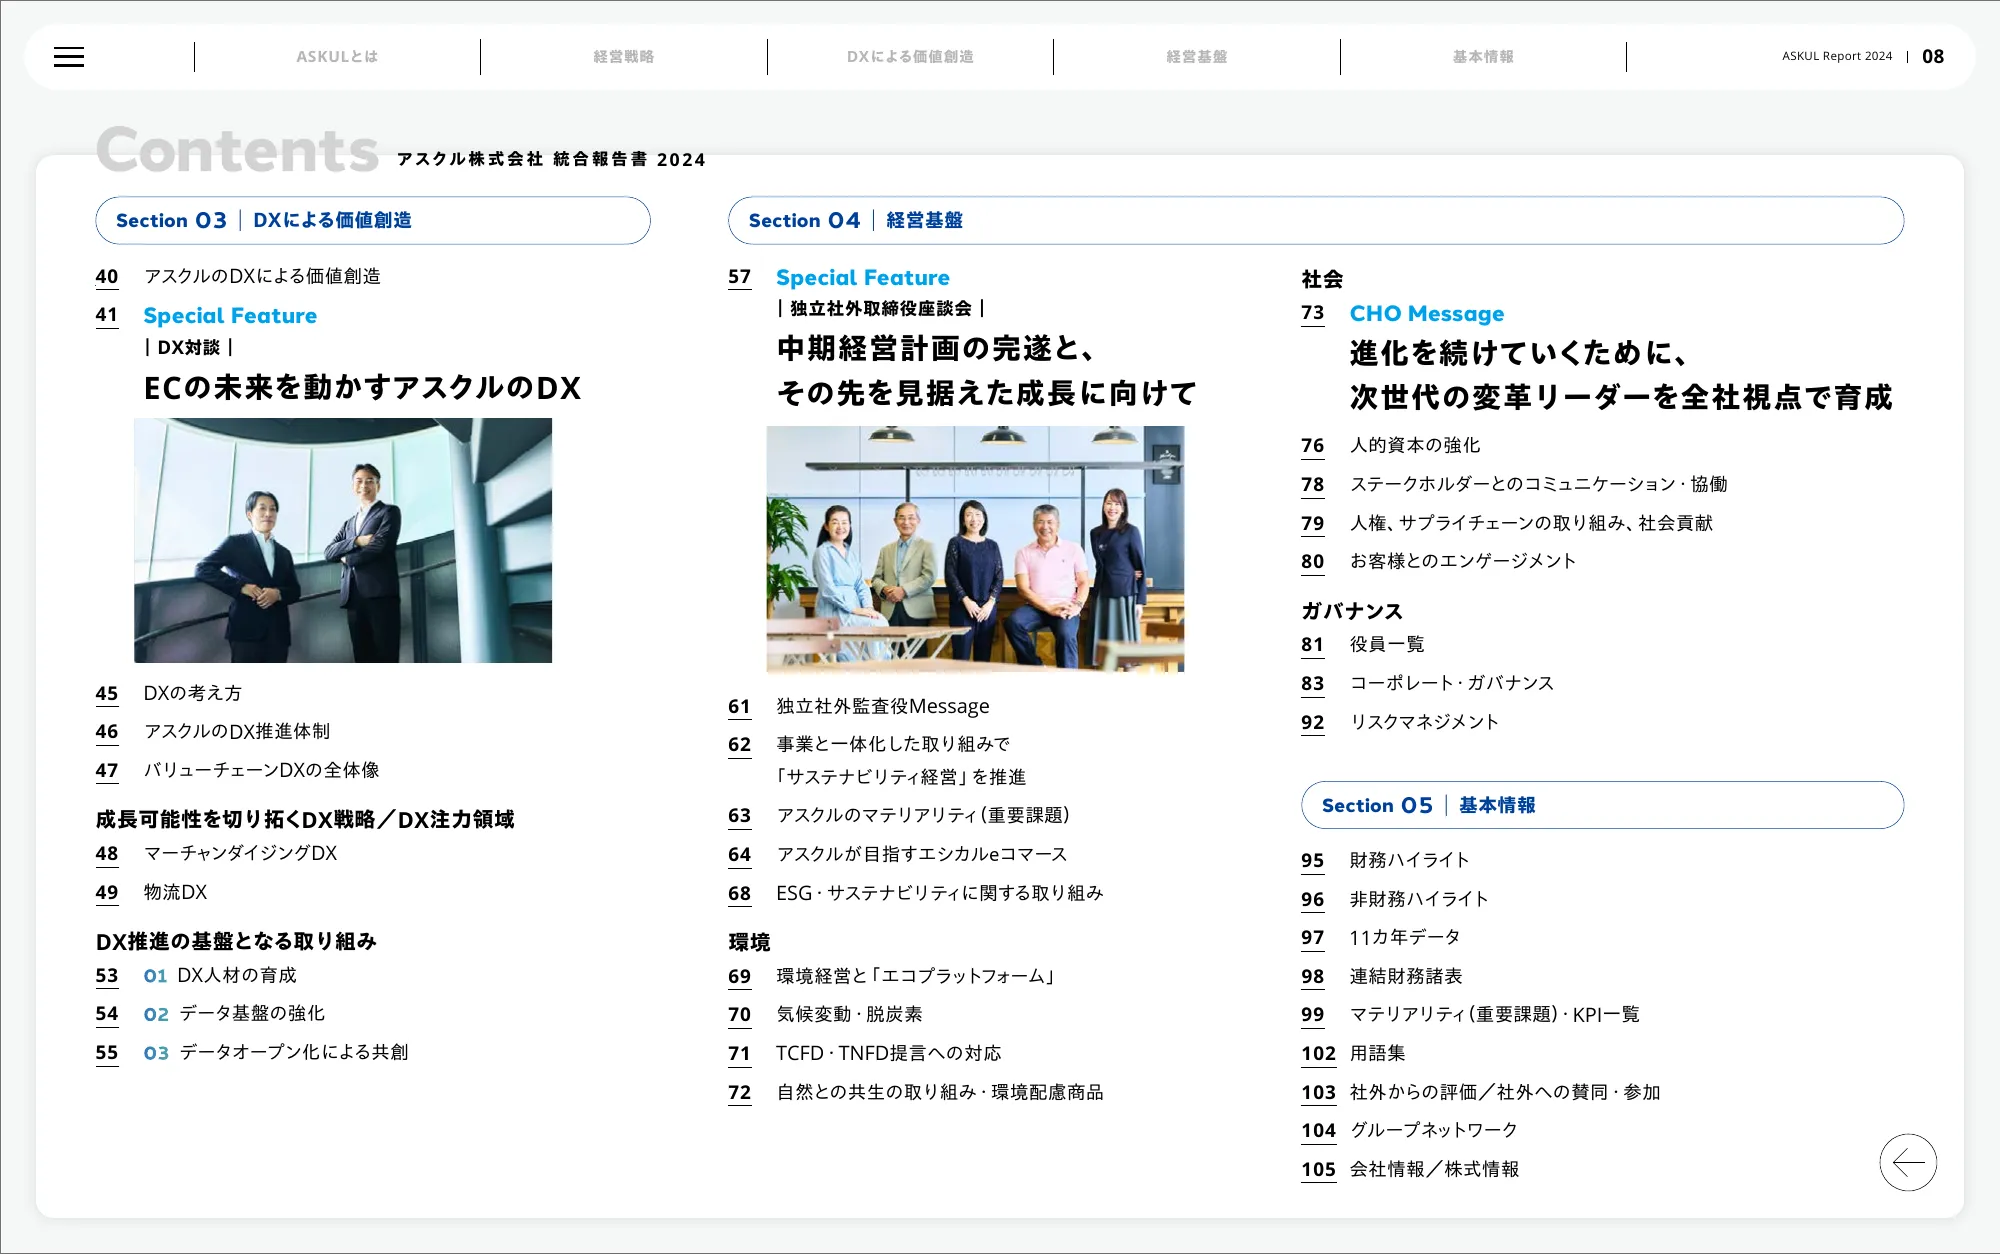
Task: Open 独立社外監査役Message on page 61
Action: pos(882,706)
